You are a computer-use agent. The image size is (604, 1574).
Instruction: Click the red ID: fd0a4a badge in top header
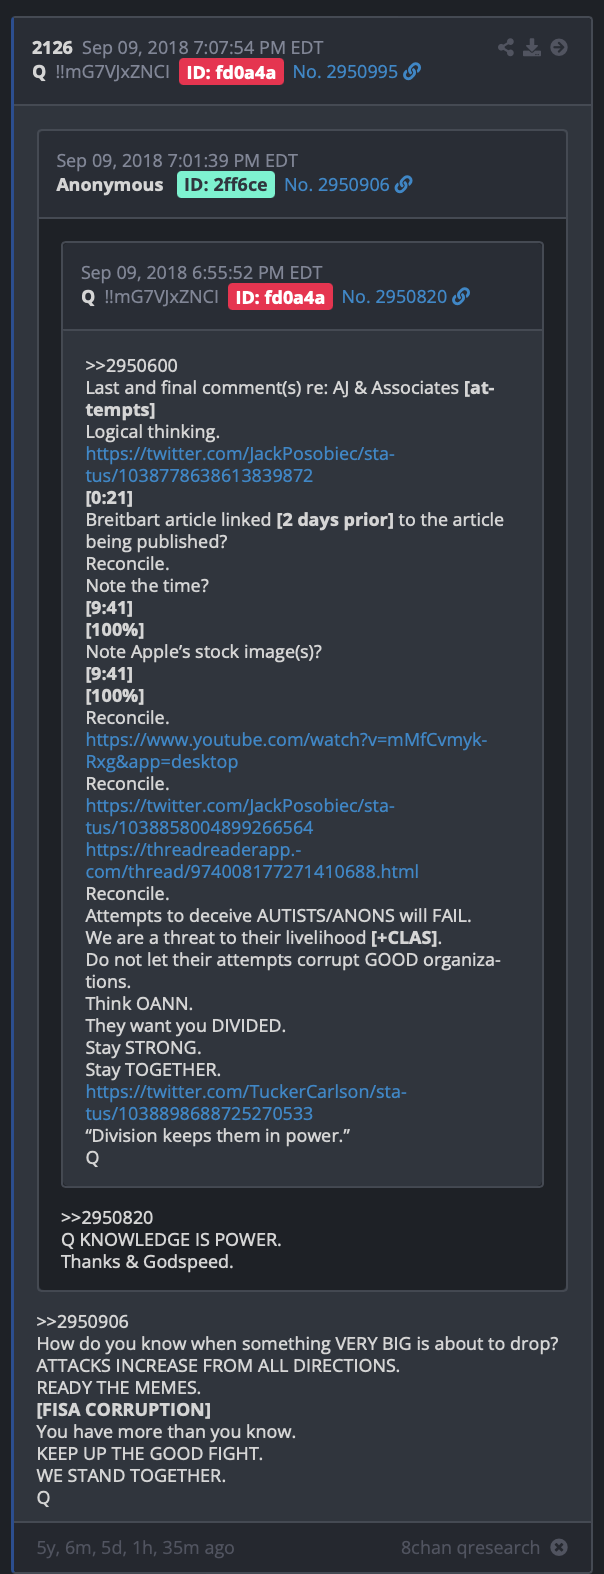pyautogui.click(x=231, y=72)
